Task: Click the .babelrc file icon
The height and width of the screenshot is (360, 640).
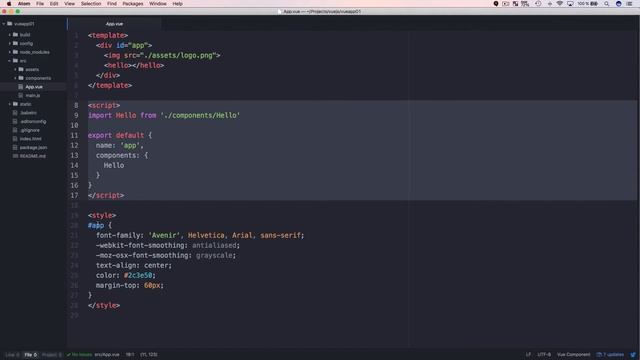Action: 15,113
